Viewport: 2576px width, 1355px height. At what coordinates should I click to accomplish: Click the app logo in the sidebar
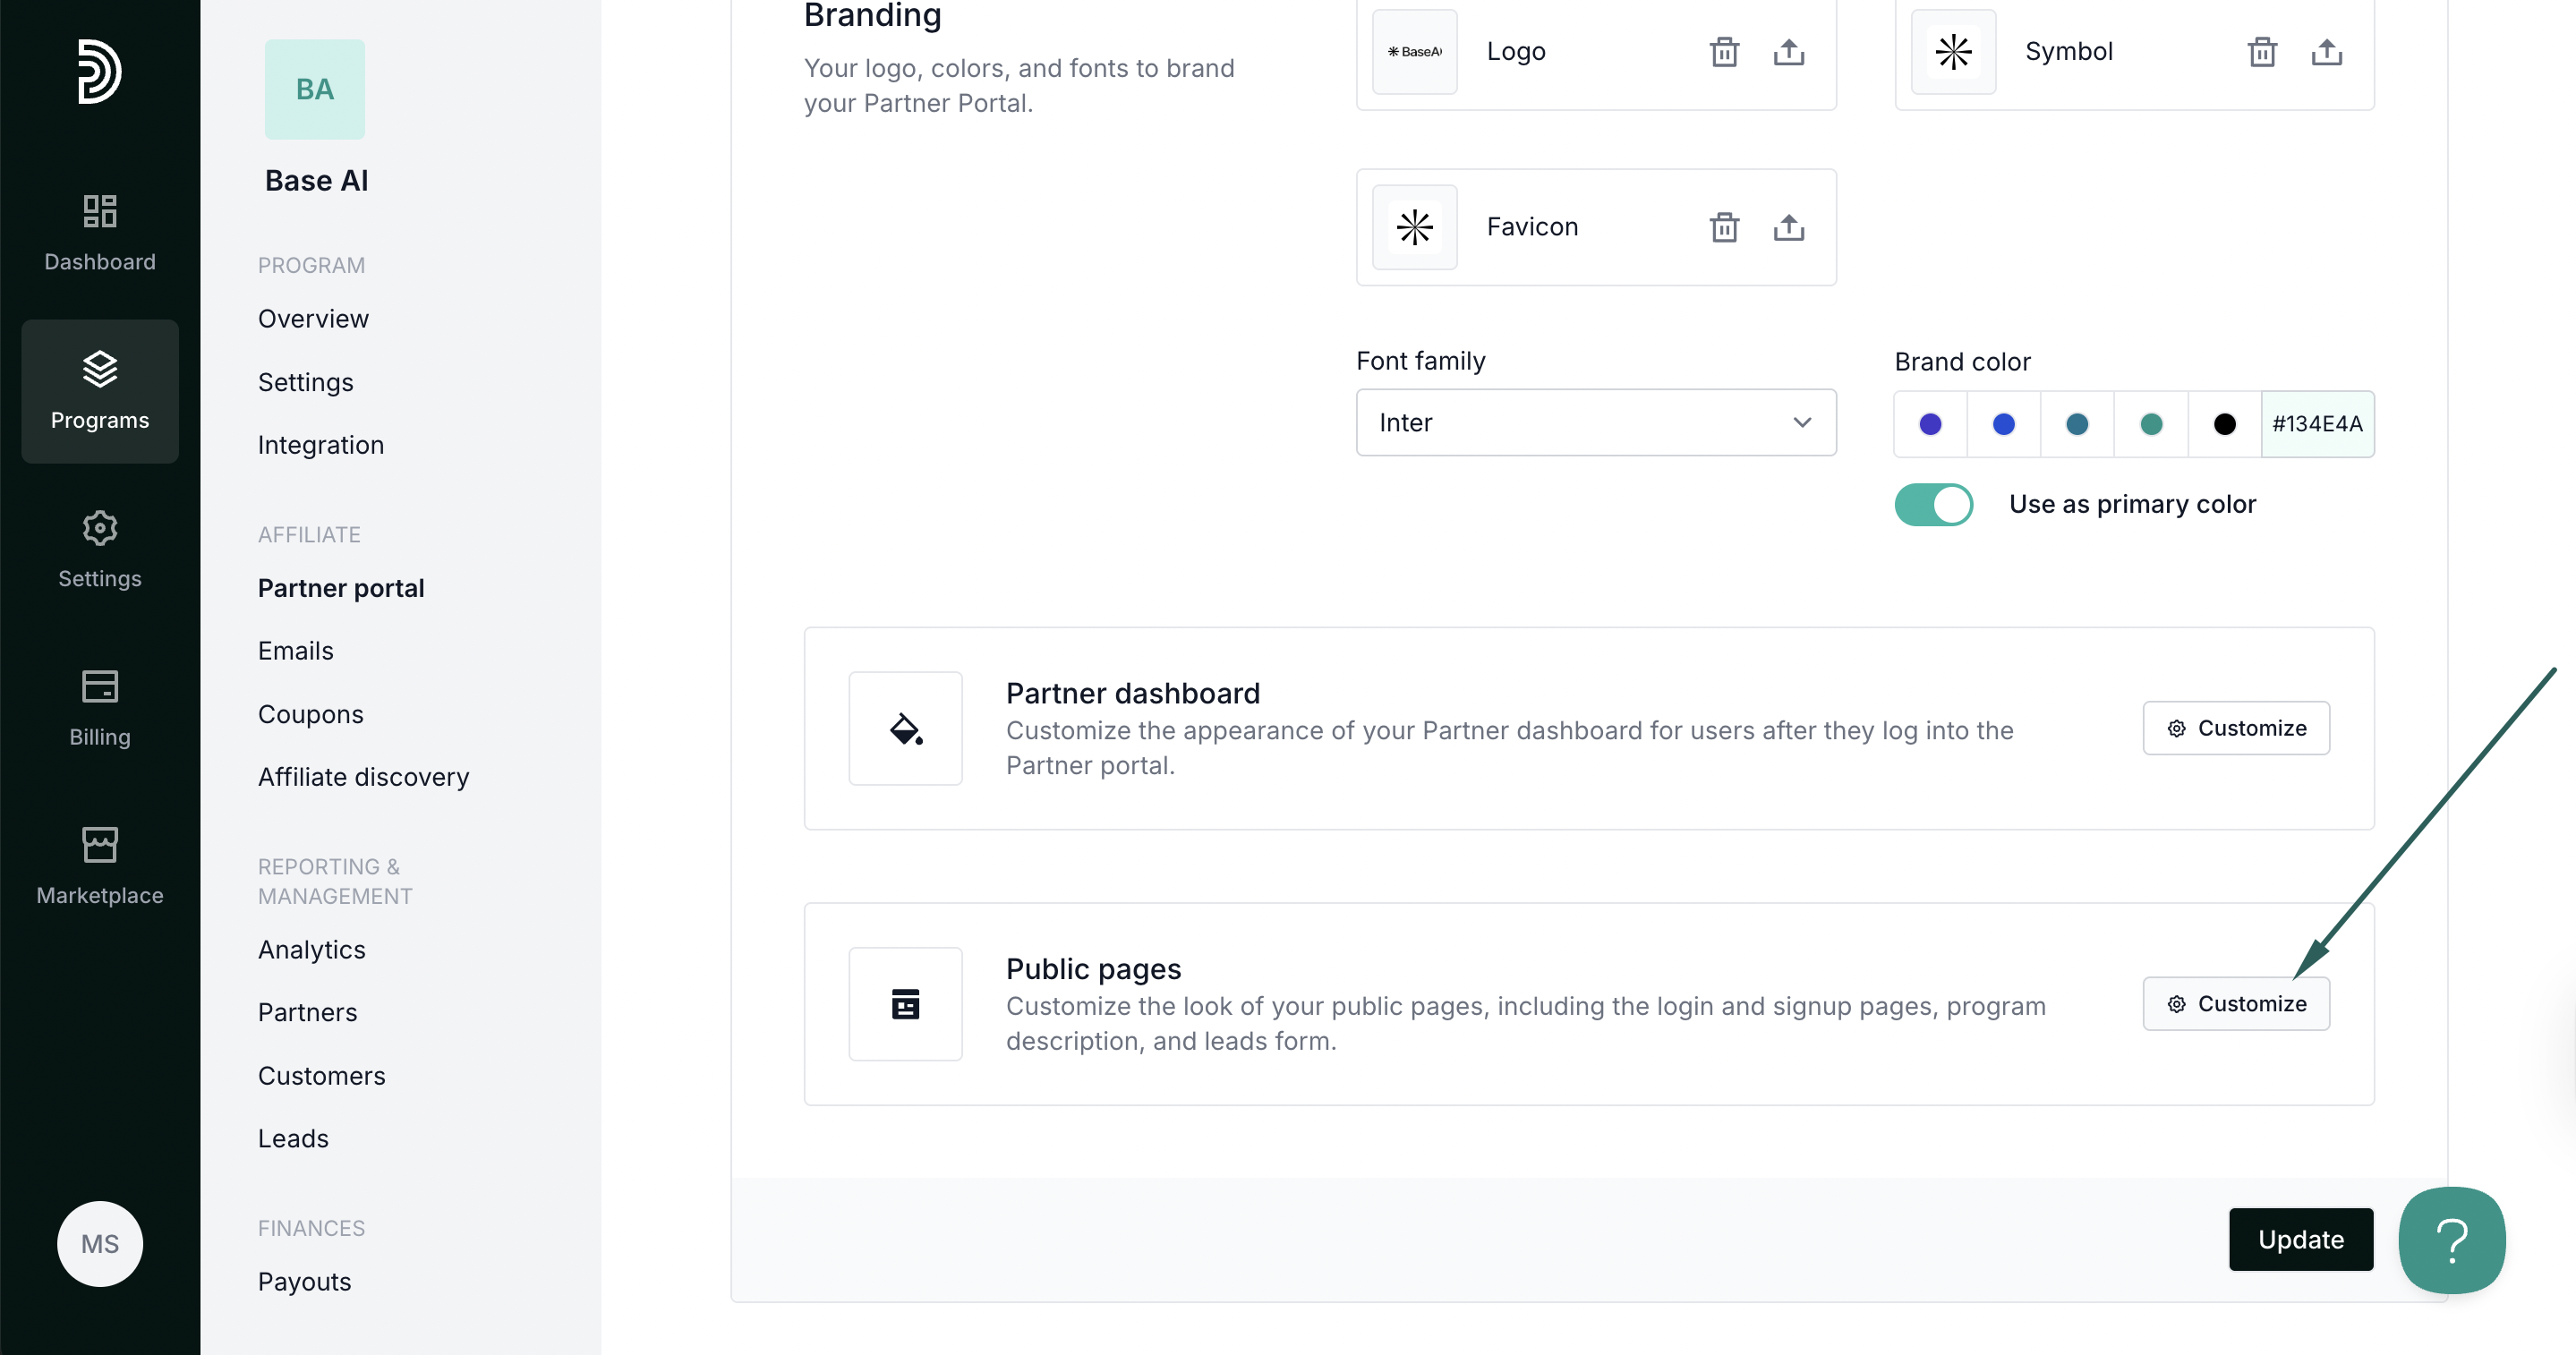tap(99, 71)
